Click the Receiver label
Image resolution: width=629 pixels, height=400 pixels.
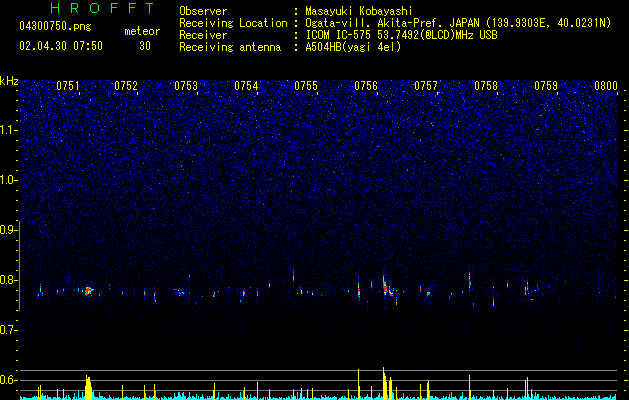tap(203, 35)
